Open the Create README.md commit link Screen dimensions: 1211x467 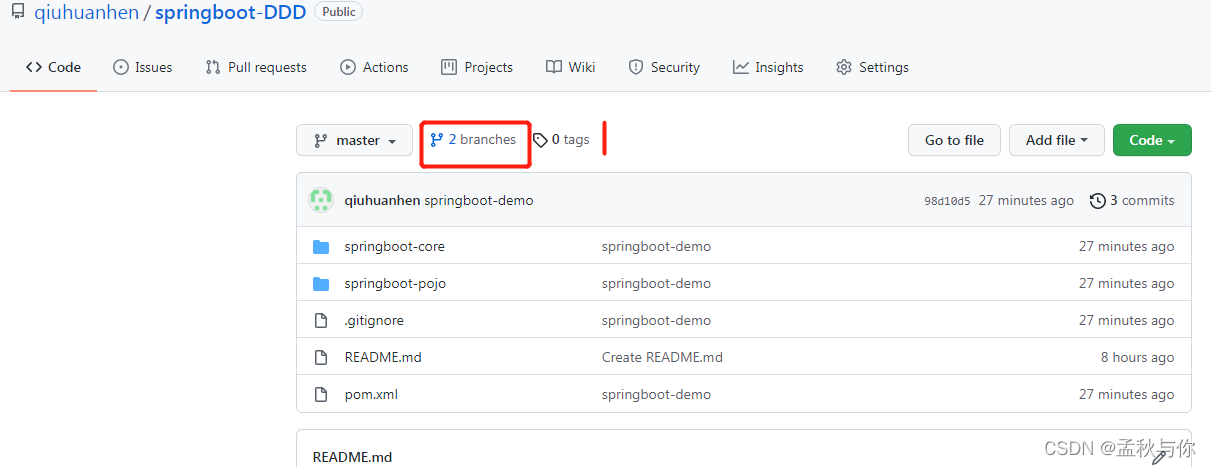[662, 357]
